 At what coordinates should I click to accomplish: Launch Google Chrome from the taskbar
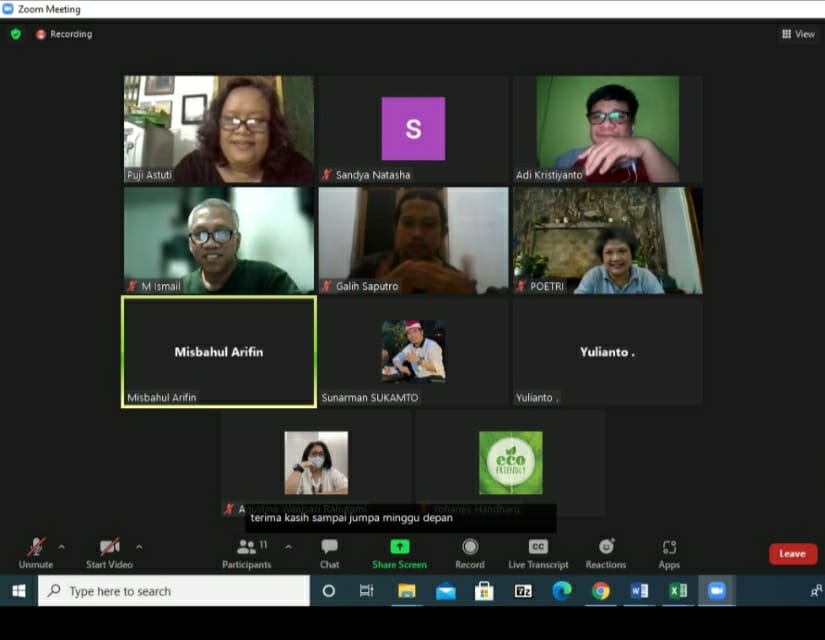pyautogui.click(x=601, y=591)
